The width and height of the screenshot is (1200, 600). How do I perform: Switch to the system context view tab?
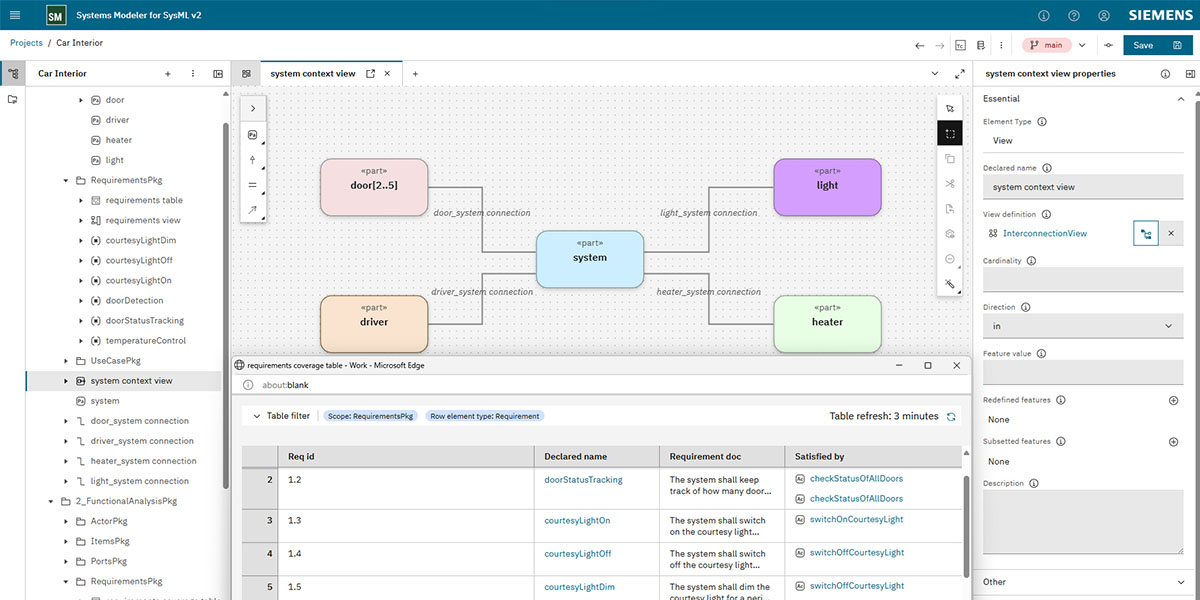pos(312,73)
